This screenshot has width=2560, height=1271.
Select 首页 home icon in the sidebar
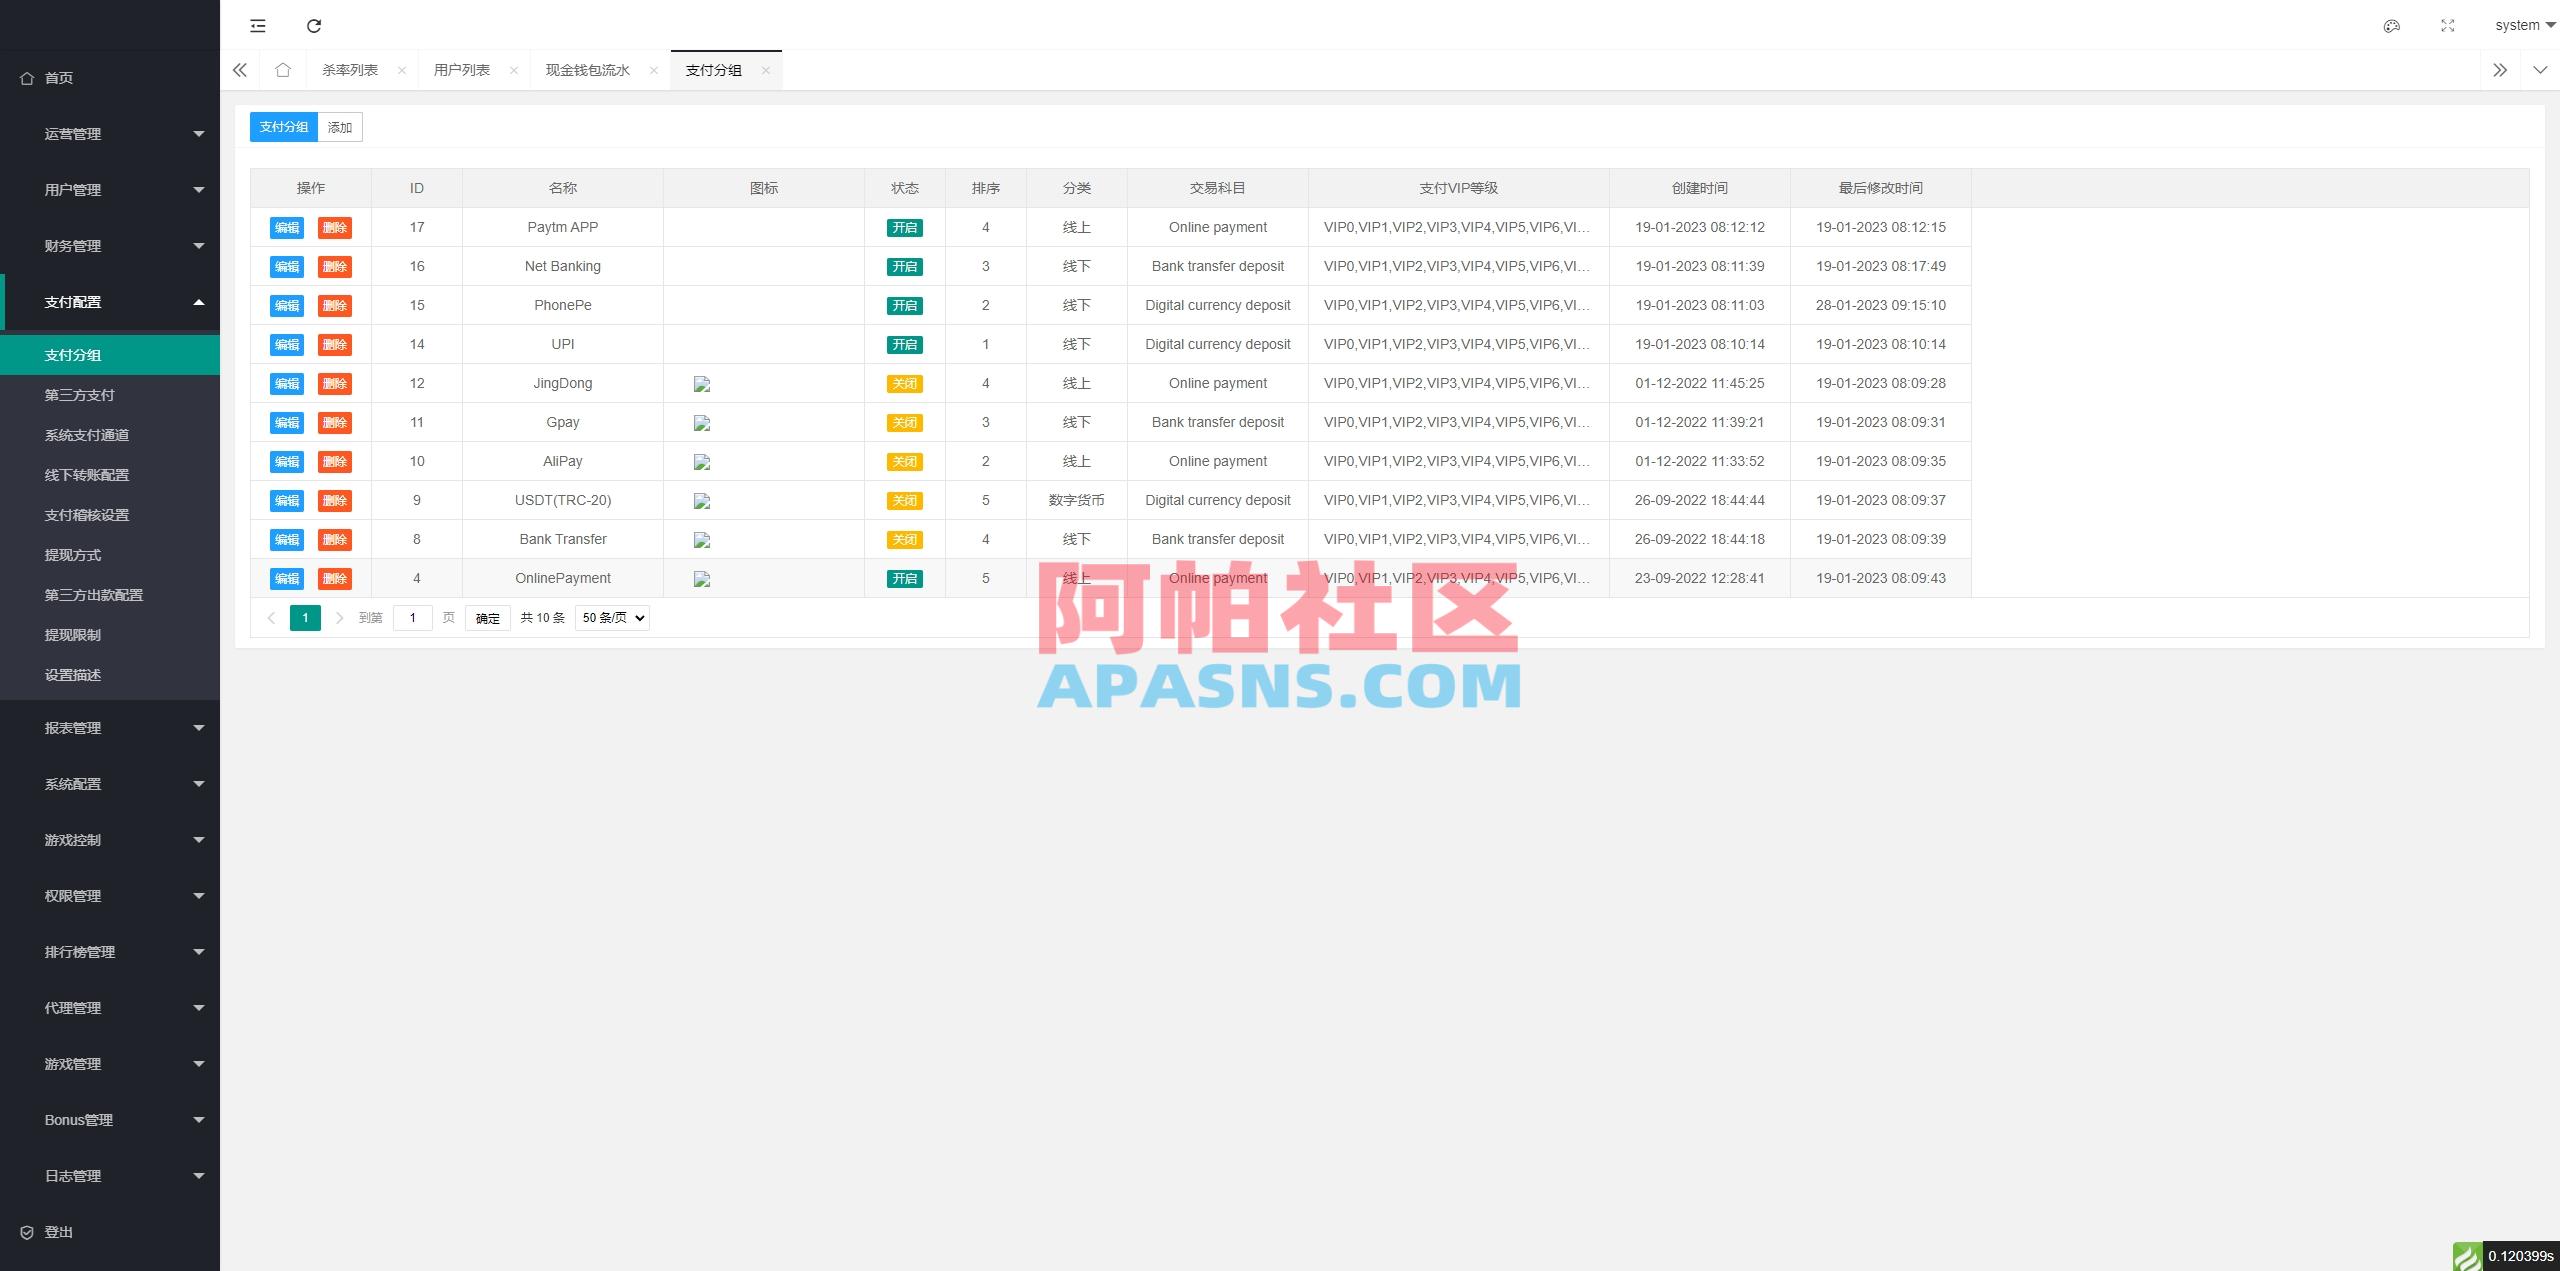coord(27,77)
